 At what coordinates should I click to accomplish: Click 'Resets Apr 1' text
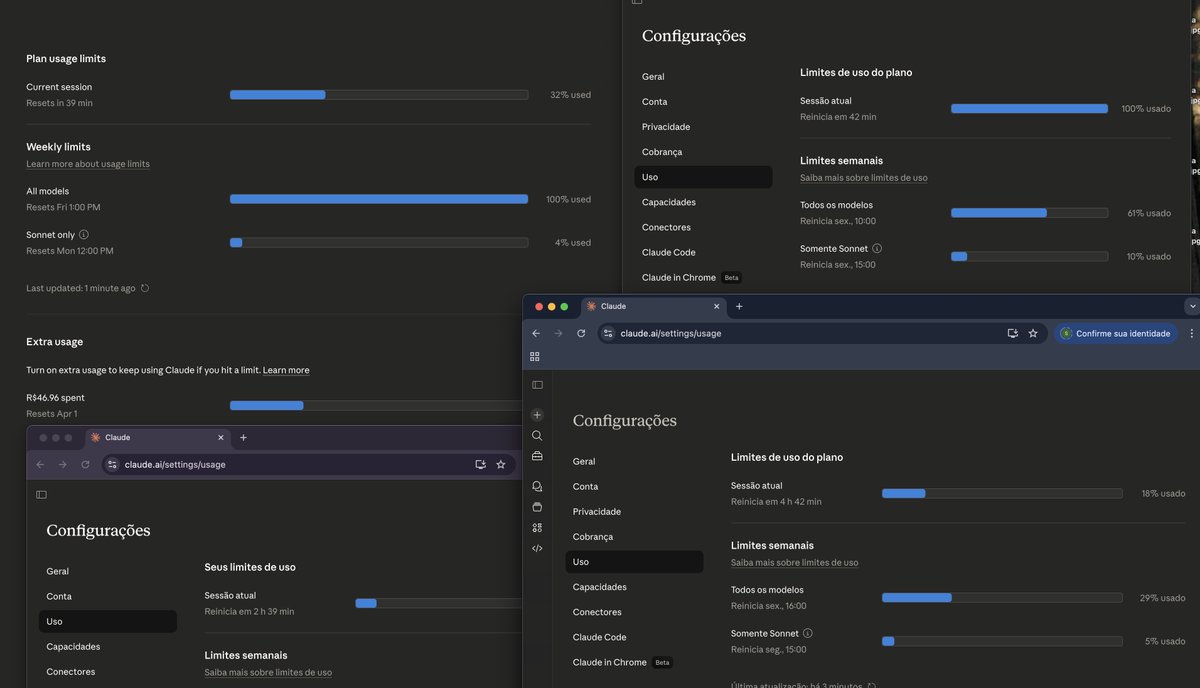coord(51,414)
